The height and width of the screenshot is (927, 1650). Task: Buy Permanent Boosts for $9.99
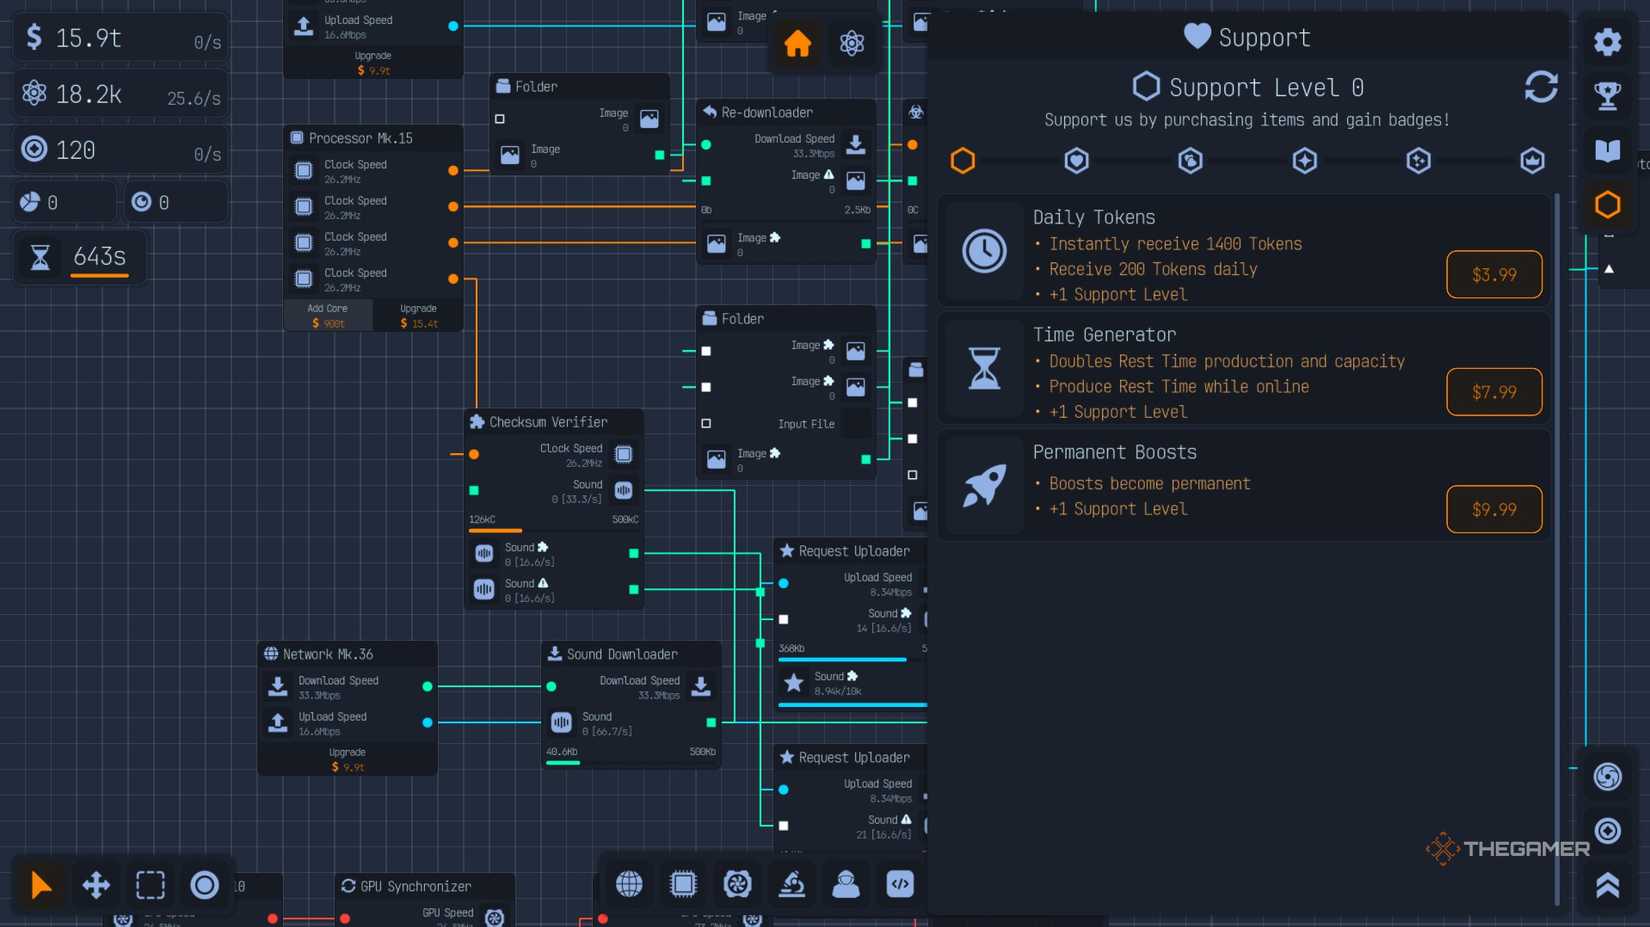(1493, 509)
